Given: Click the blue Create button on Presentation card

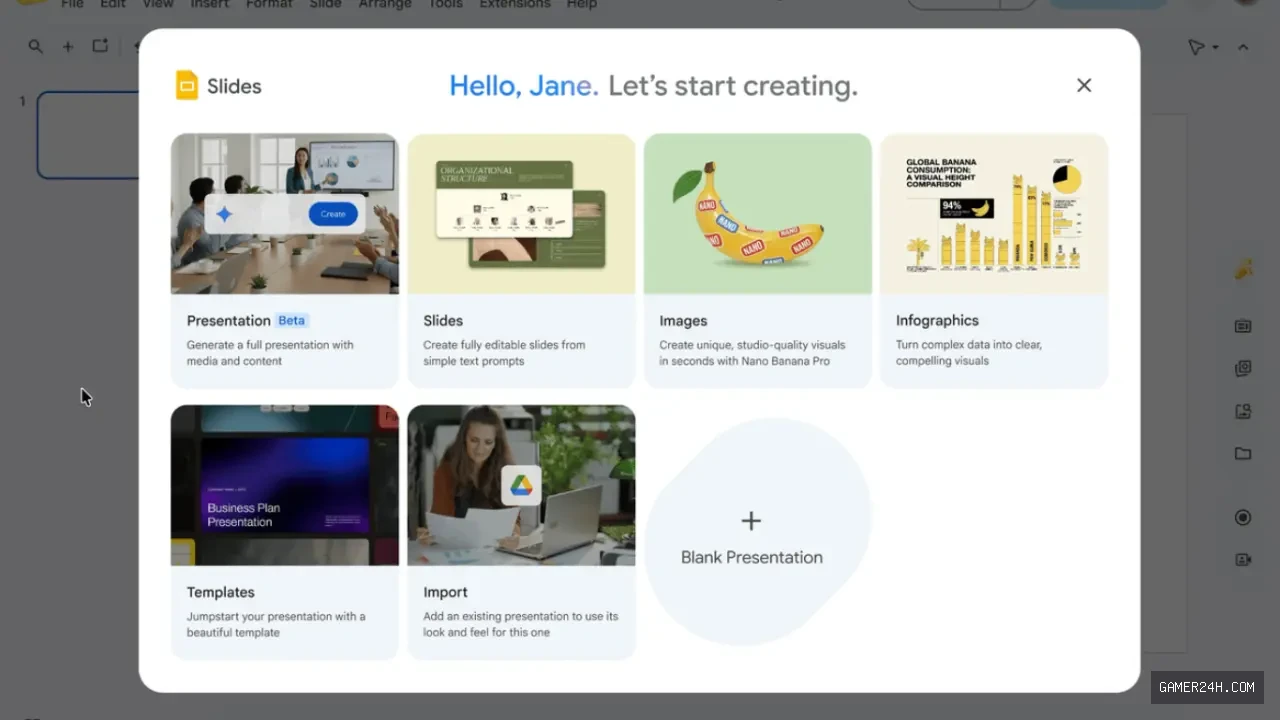Looking at the screenshot, I should pyautogui.click(x=333, y=214).
